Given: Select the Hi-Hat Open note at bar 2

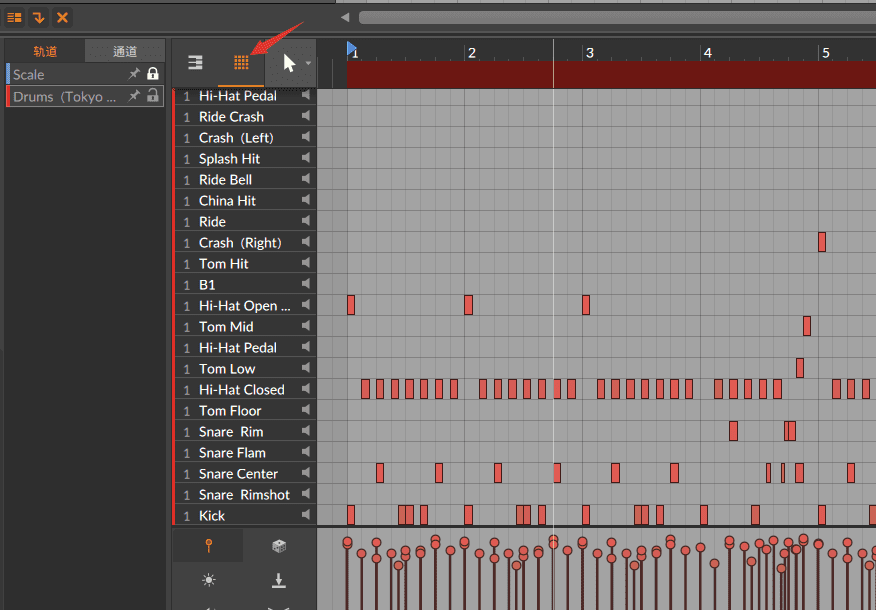Looking at the screenshot, I should (469, 305).
